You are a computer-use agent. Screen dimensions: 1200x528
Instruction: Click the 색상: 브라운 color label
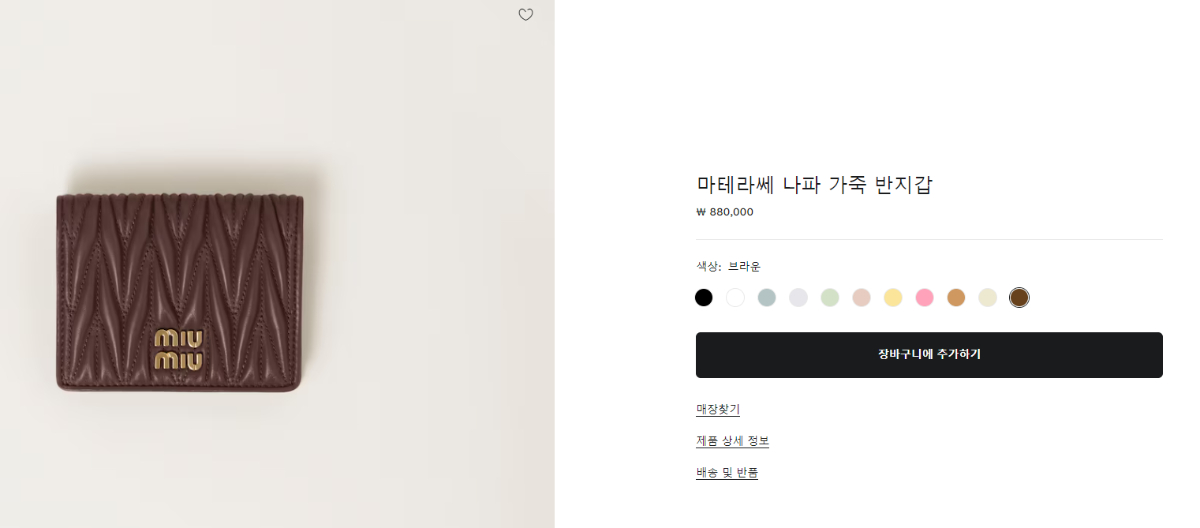pos(728,266)
